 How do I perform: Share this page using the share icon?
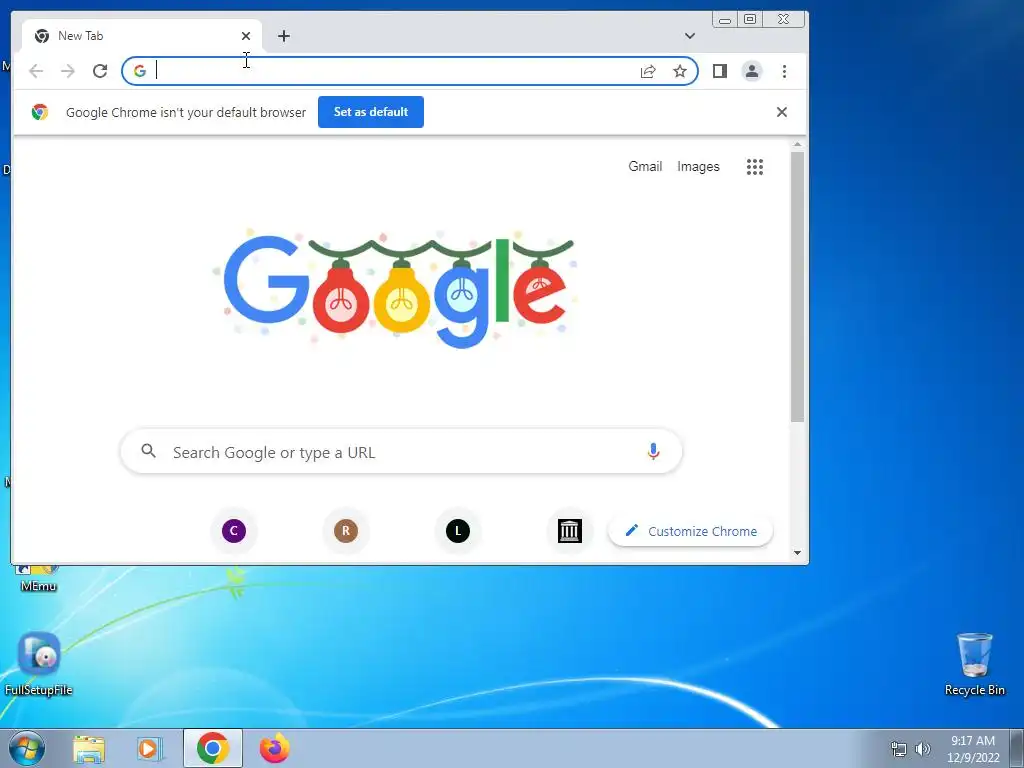click(648, 71)
